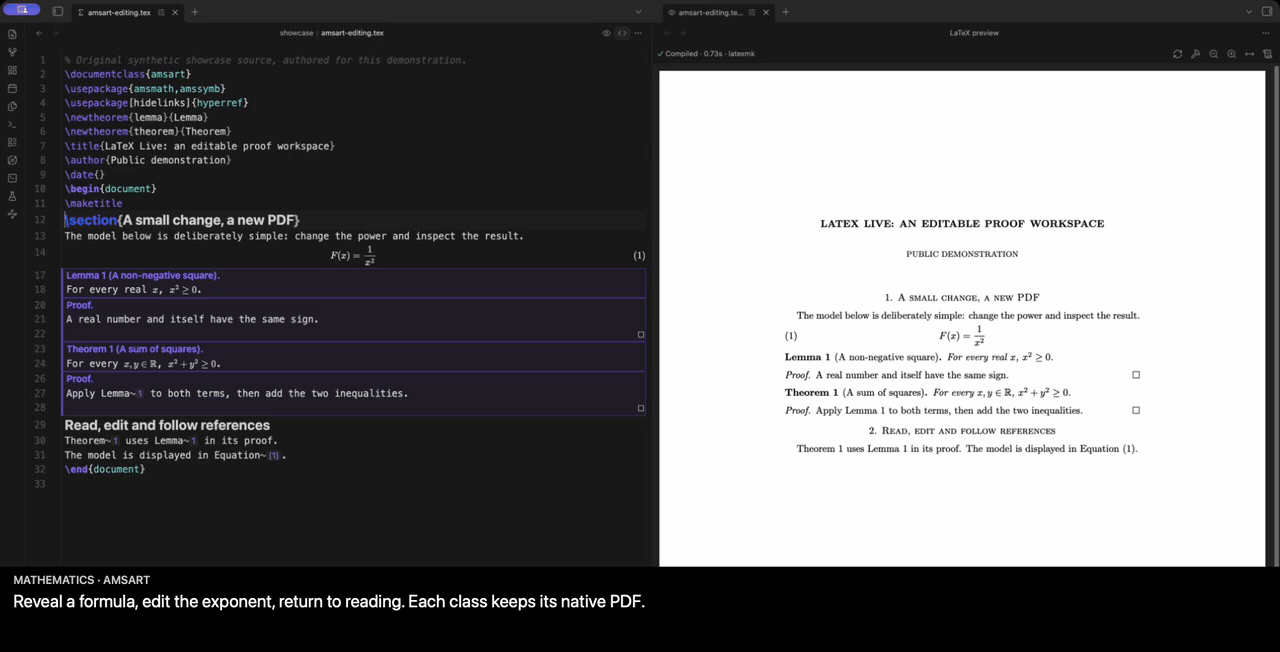Toggle reading view eye icon
The image size is (1280, 652).
pos(606,33)
